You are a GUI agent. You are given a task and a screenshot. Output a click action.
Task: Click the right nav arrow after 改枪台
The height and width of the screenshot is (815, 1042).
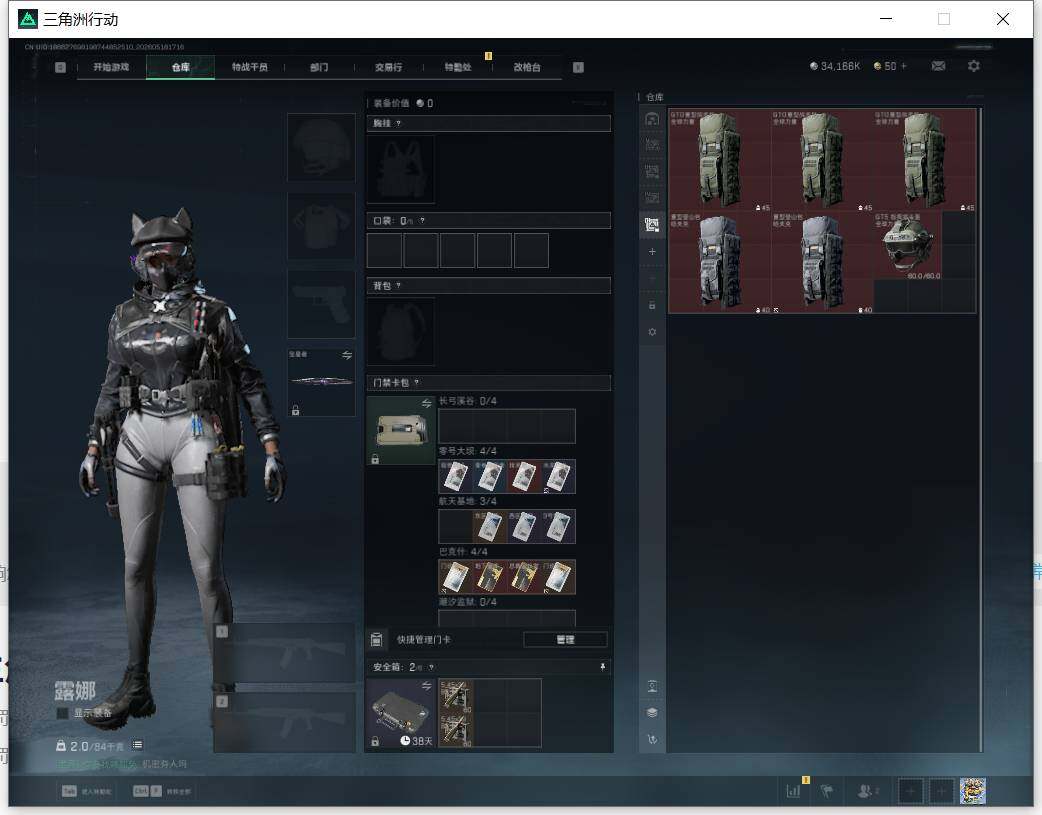tap(578, 67)
